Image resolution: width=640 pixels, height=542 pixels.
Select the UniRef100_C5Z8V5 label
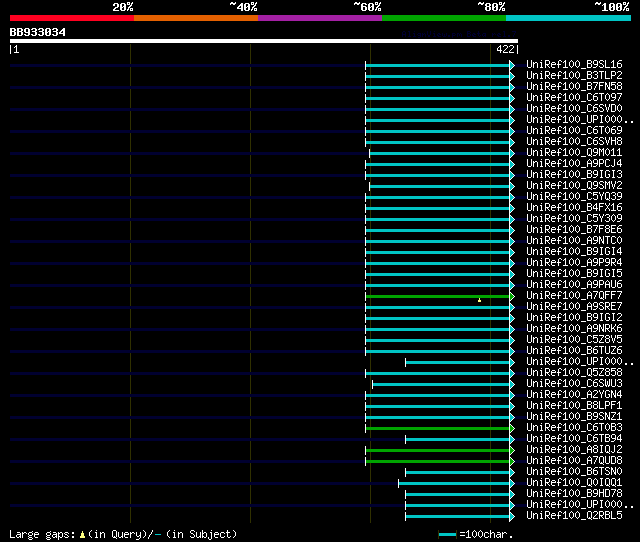click(x=574, y=340)
